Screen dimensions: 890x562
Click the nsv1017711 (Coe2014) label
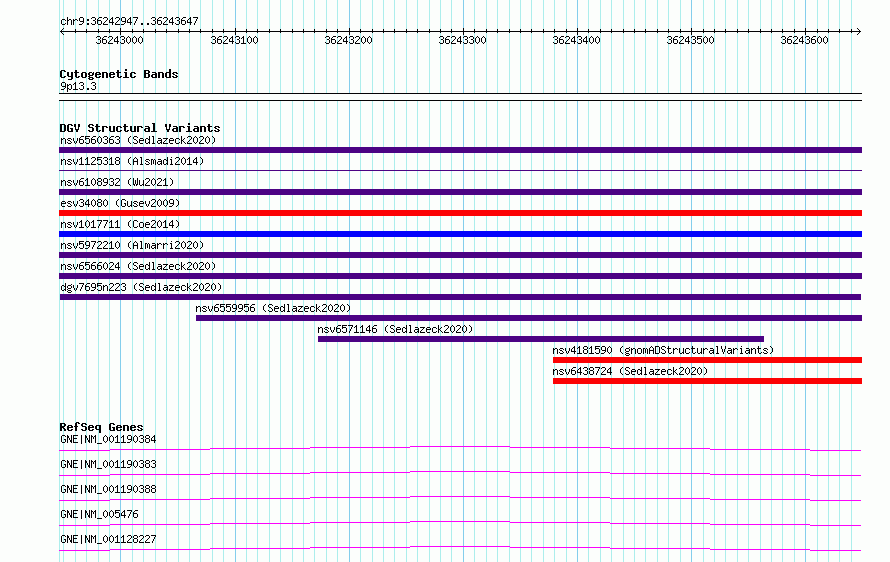[x=120, y=224]
